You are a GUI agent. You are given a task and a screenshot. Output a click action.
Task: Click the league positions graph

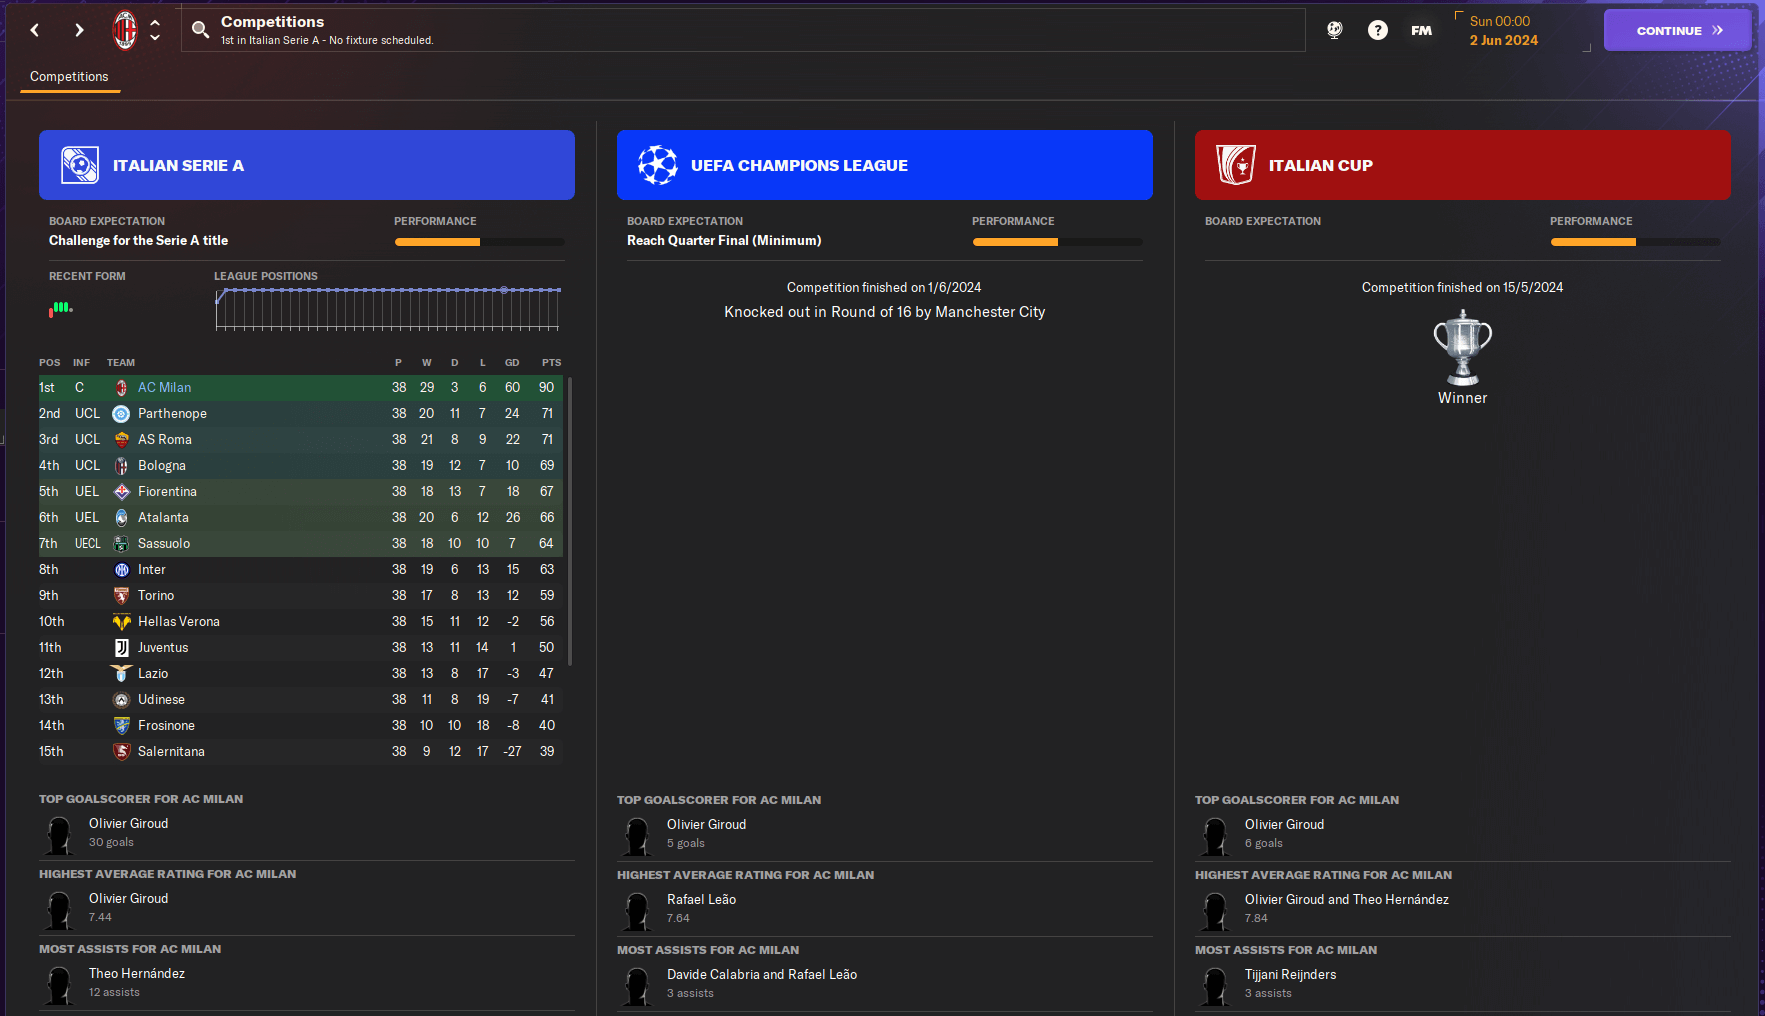pyautogui.click(x=387, y=309)
